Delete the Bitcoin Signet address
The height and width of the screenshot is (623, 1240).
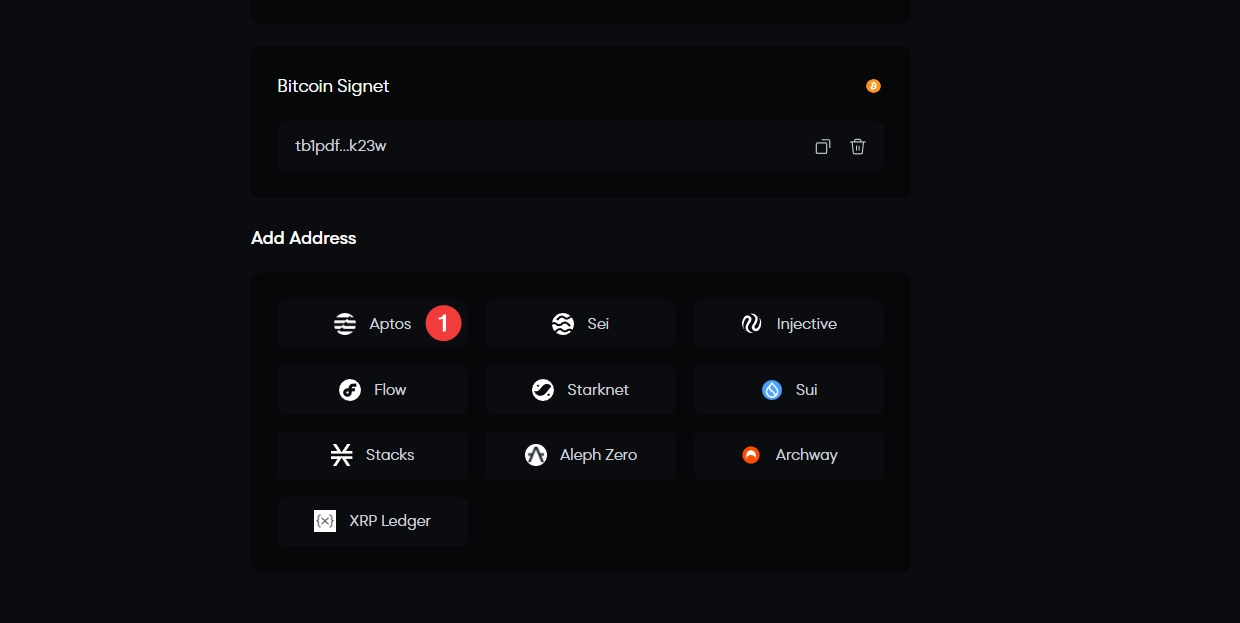coord(857,147)
